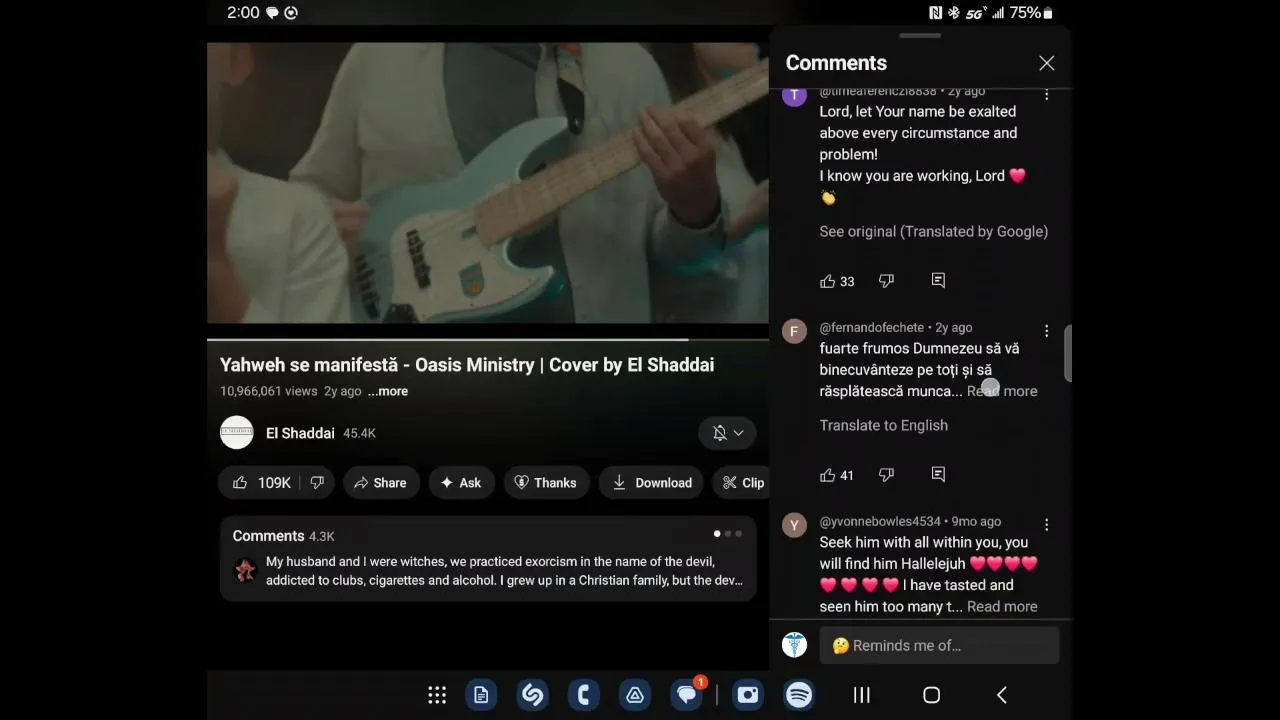This screenshot has width=1280, height=720.
Task: Dislike the comment with 41 likes
Action: point(886,475)
